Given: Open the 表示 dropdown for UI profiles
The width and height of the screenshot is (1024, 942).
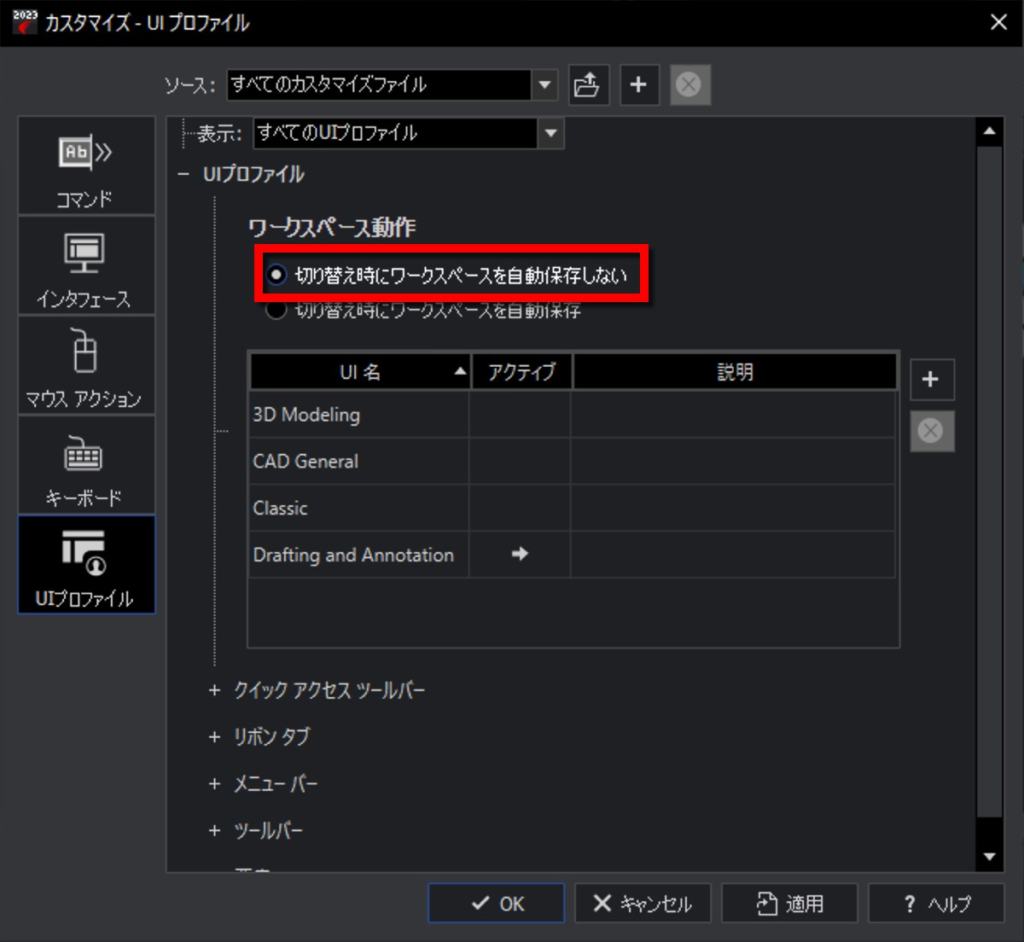Looking at the screenshot, I should (551, 133).
